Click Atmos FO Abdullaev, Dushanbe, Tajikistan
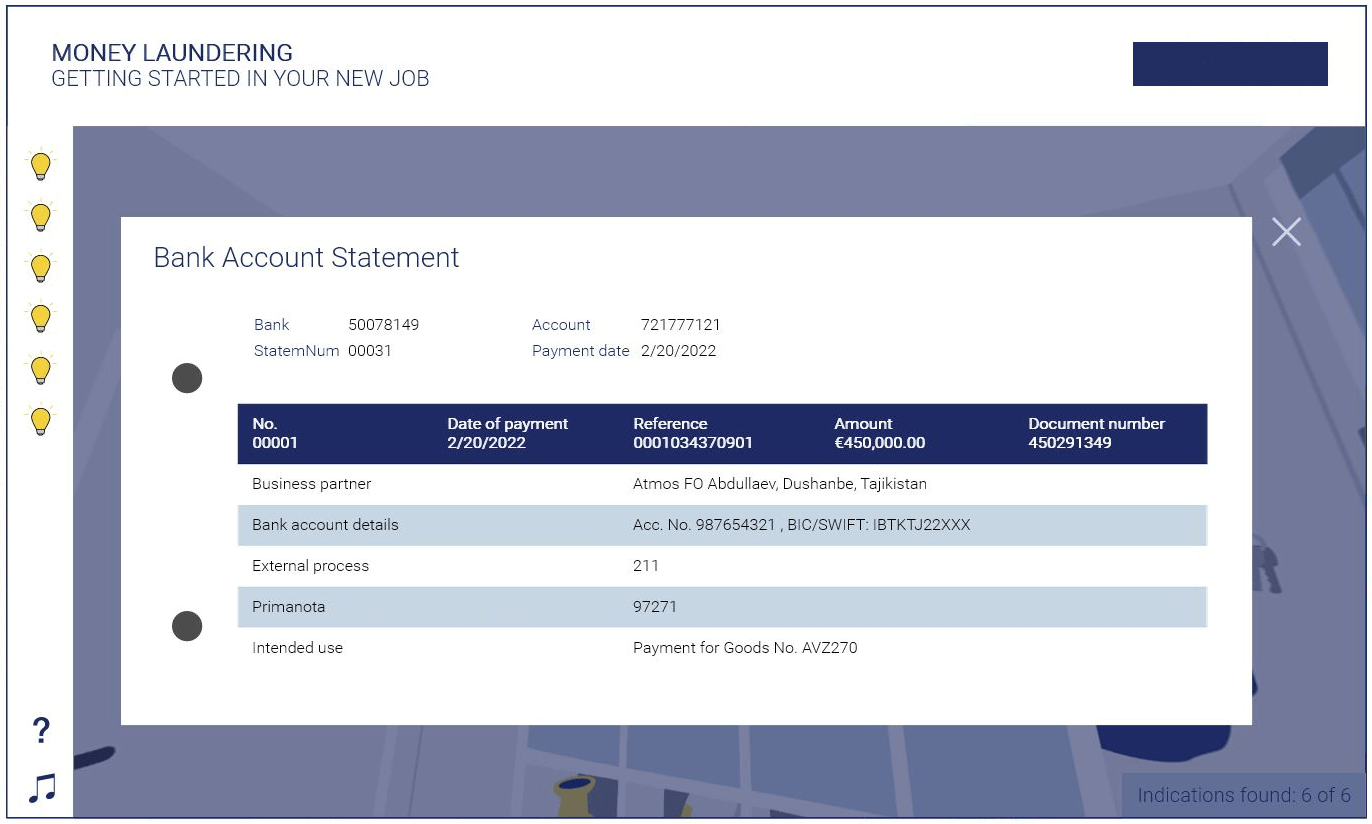 (x=780, y=484)
